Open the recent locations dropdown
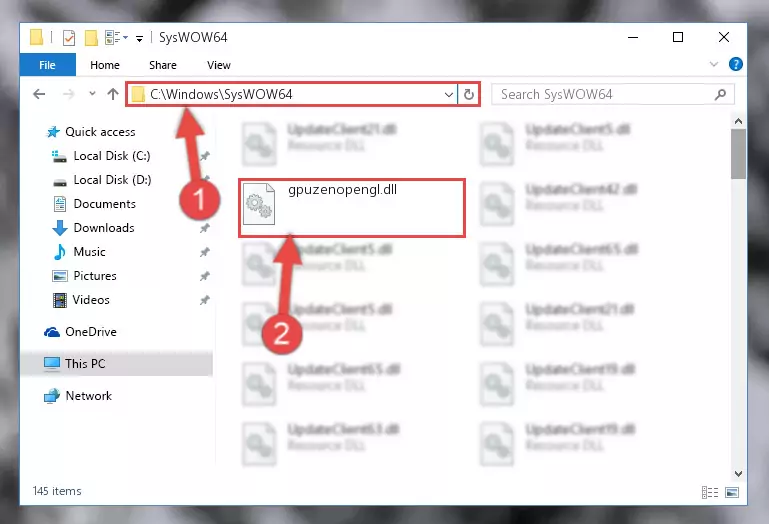 pyautogui.click(x=92, y=94)
